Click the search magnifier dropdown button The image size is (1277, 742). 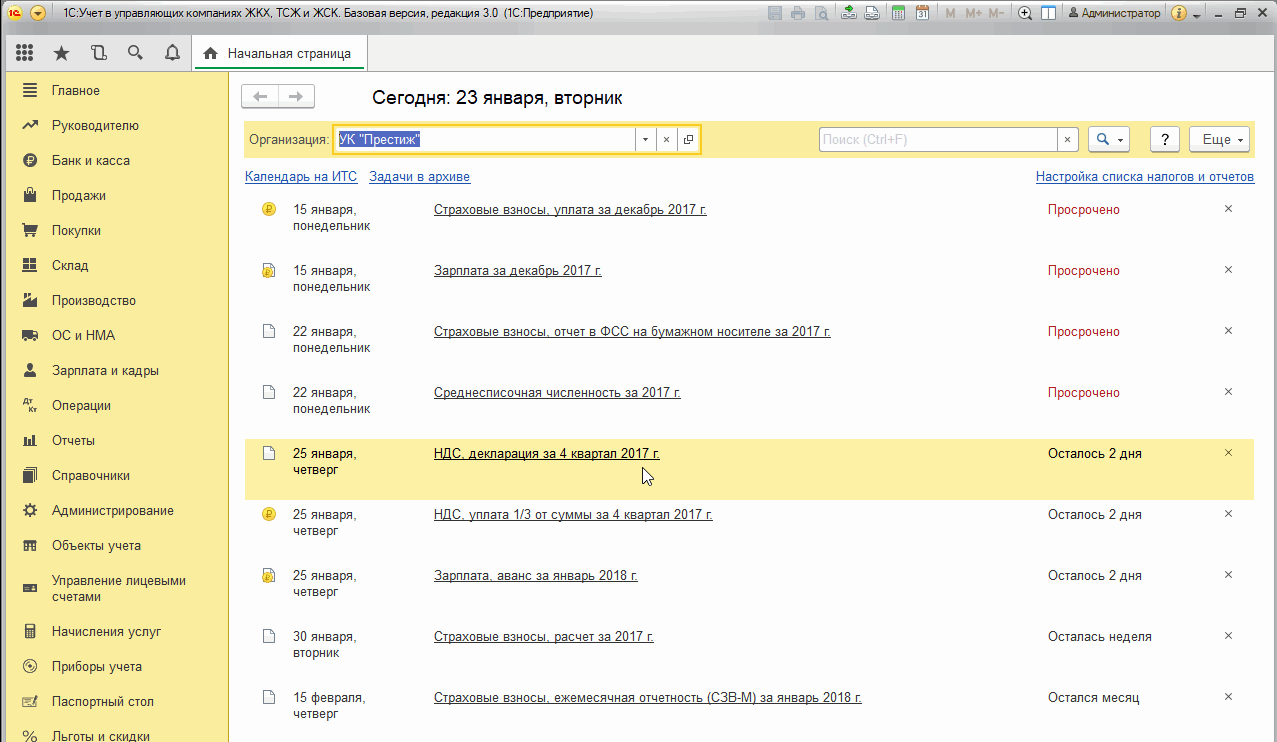pos(1109,140)
